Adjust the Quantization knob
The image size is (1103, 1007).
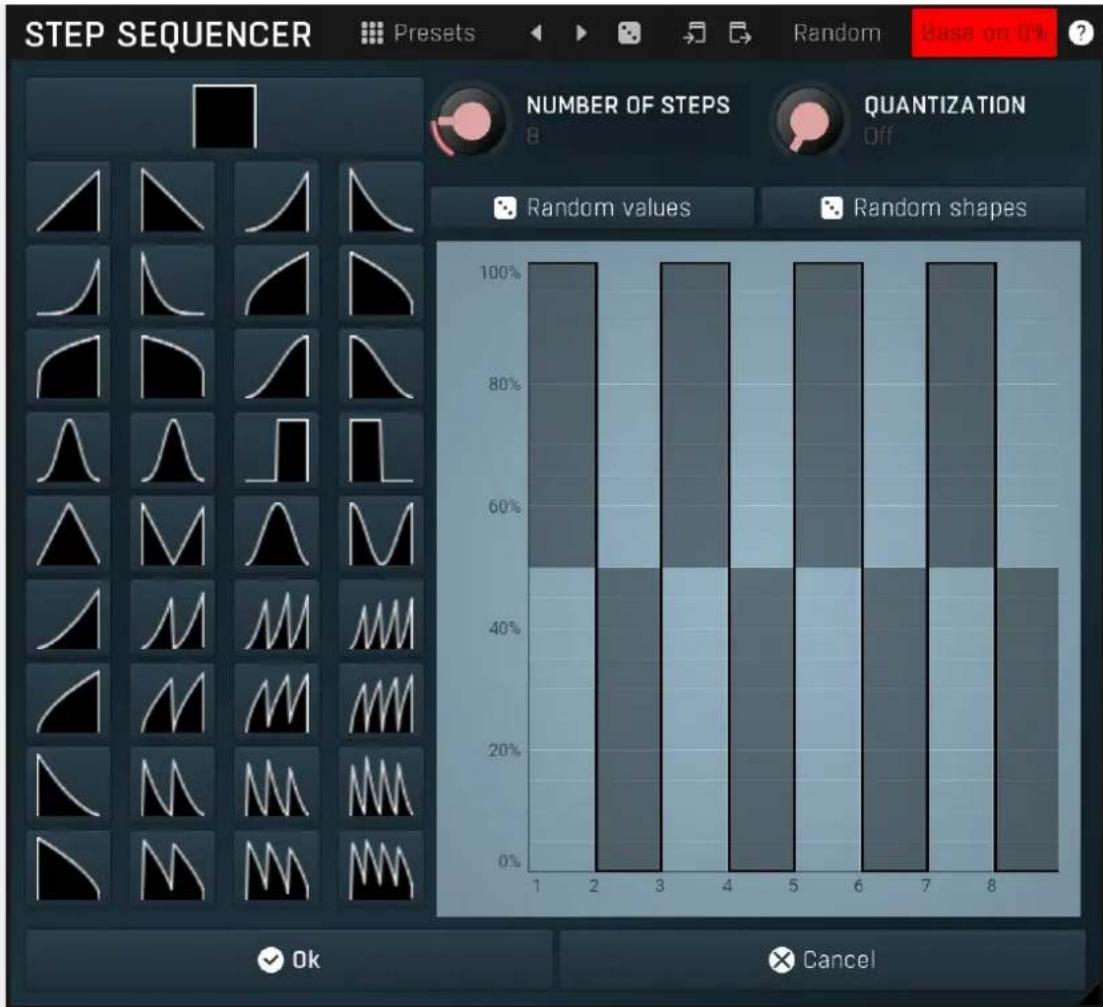(809, 121)
